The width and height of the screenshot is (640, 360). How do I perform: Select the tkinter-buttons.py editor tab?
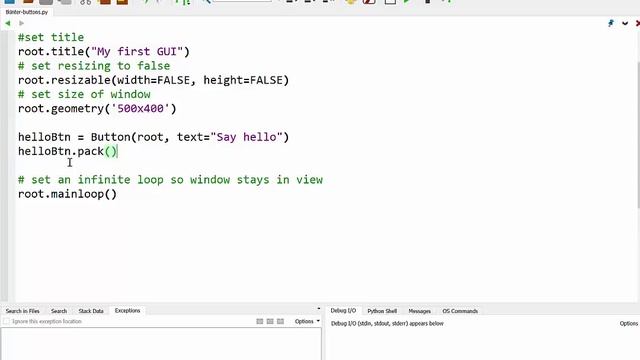pos(27,12)
